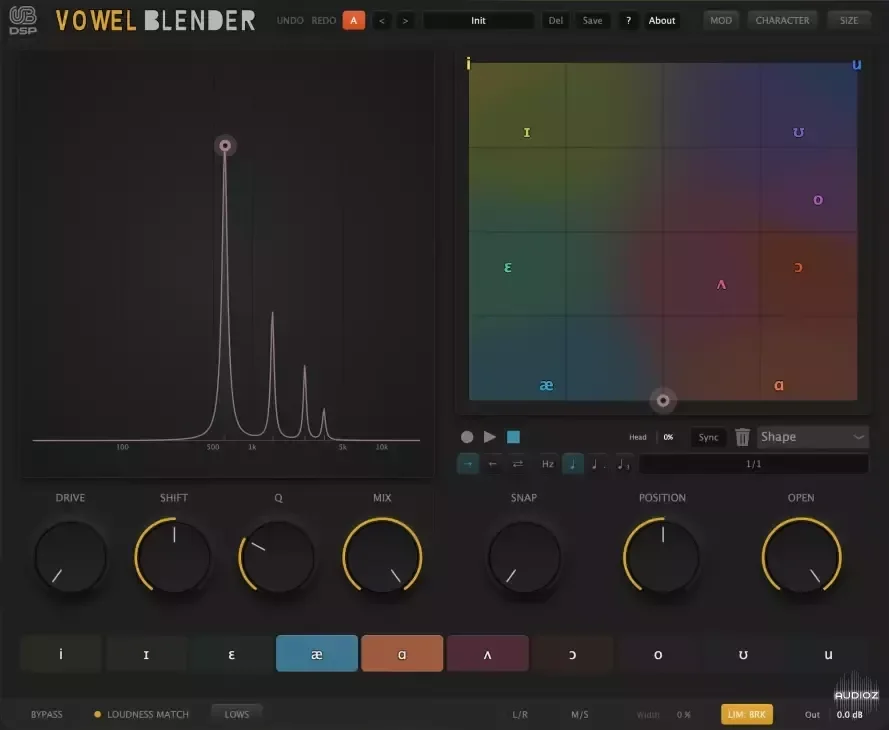Click the DRIVE knob
Screen dimensions: 889x730
click(70, 557)
